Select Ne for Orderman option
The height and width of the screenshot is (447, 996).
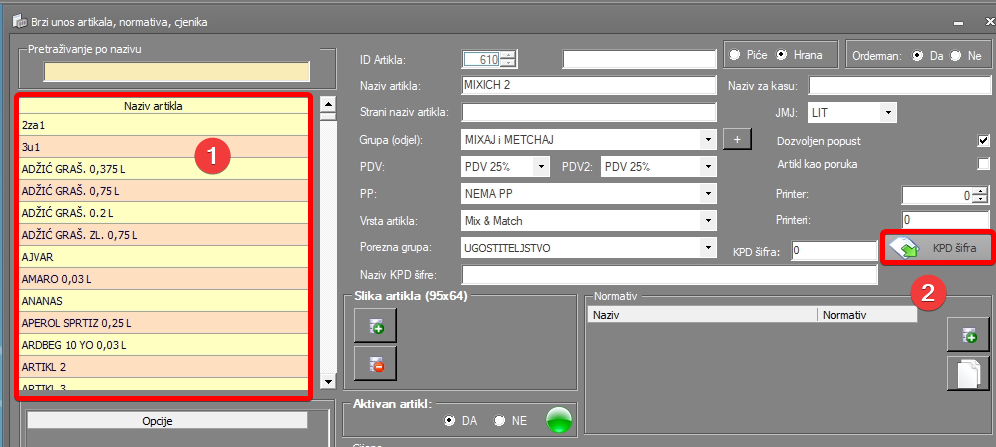click(956, 55)
